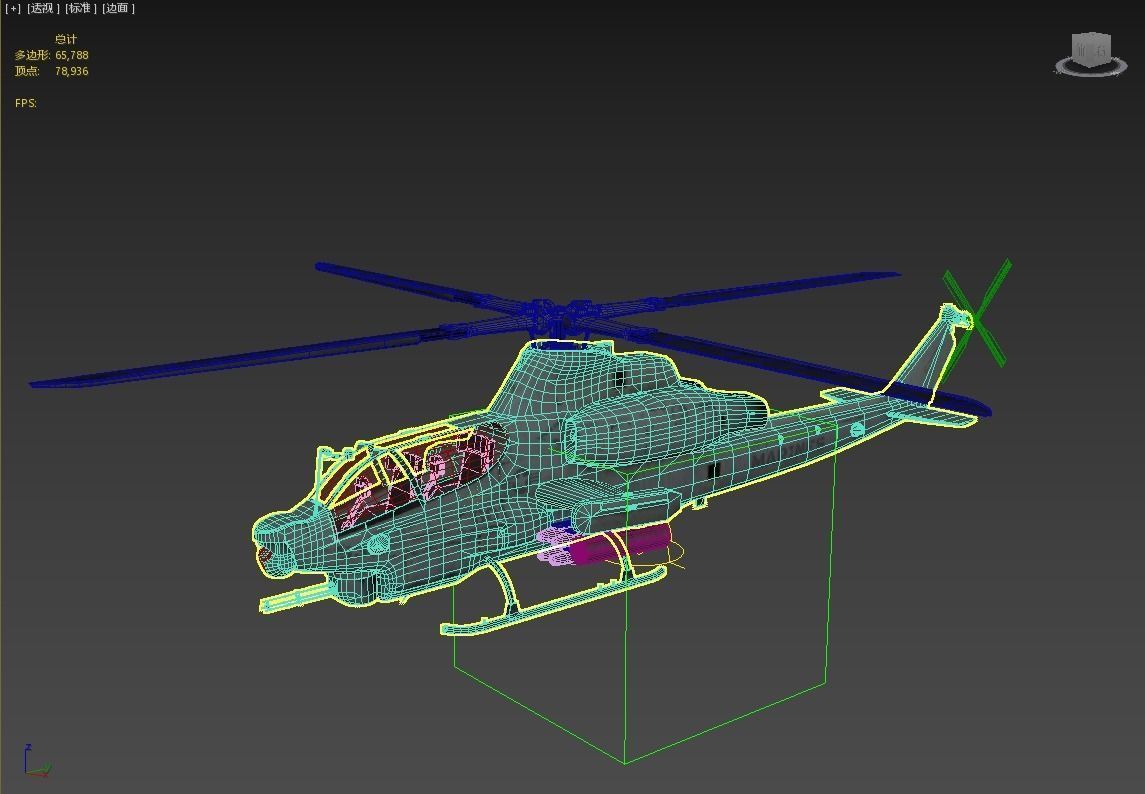Select the horizontal stabilizer on tail boom
Image resolution: width=1145 pixels, height=794 pixels.
[x=933, y=417]
